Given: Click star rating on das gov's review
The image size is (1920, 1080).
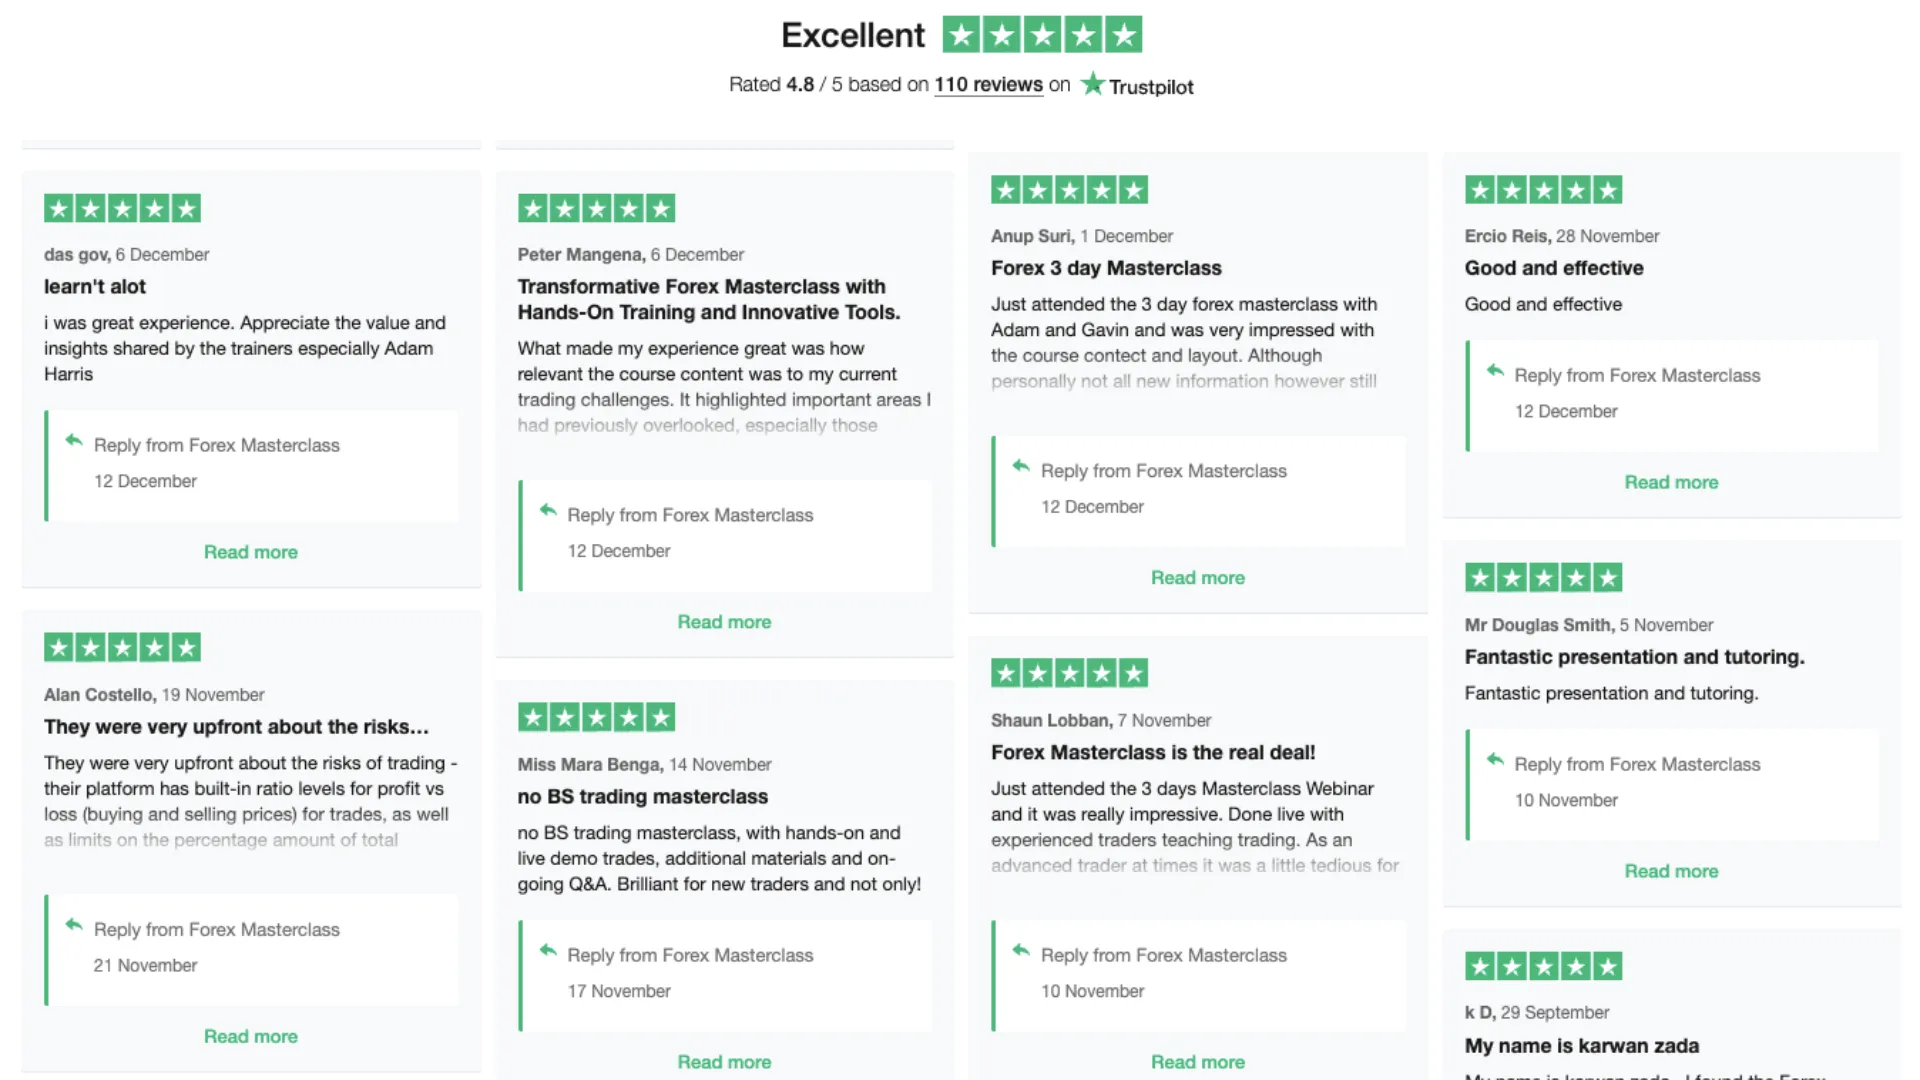Looking at the screenshot, I should 122,208.
